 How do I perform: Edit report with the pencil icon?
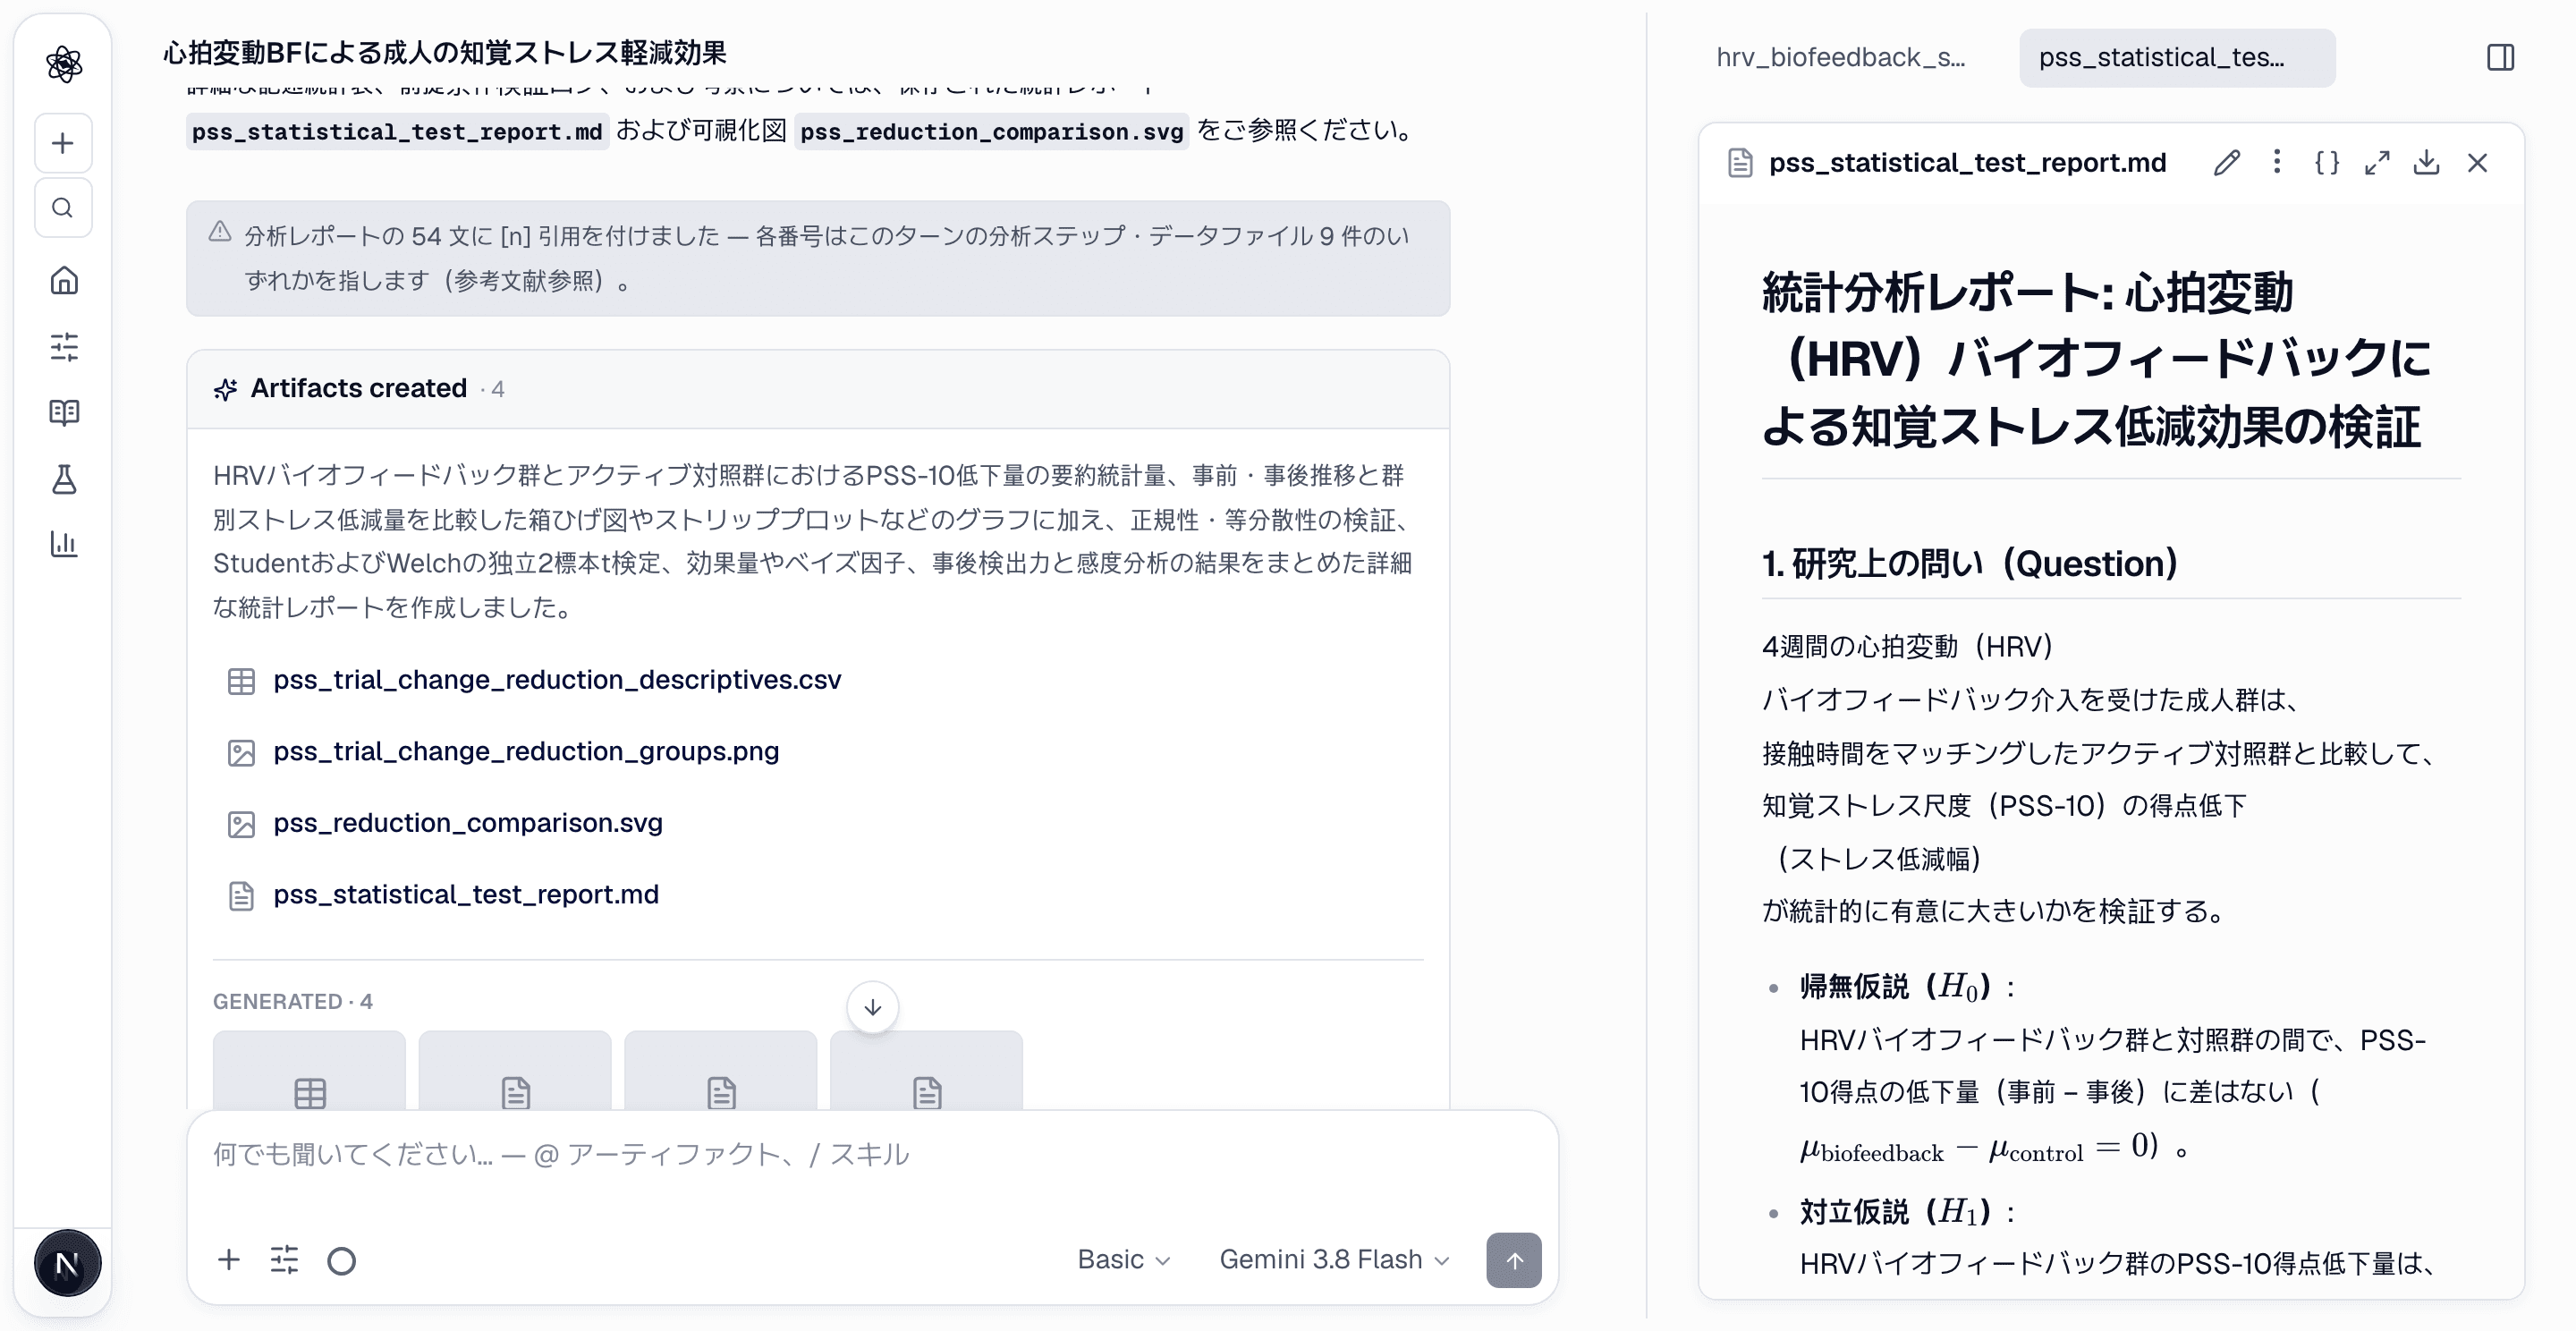[2226, 163]
